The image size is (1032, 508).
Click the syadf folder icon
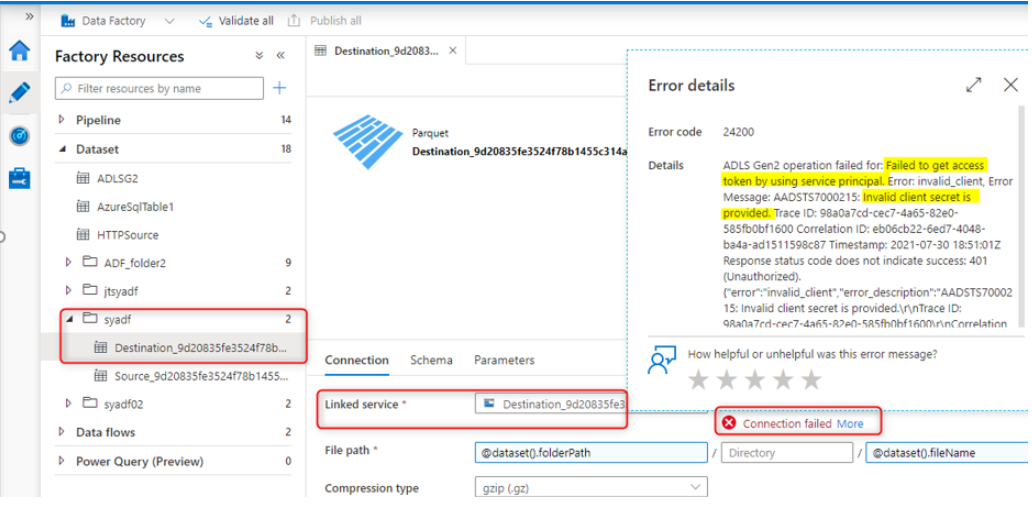click(x=90, y=318)
